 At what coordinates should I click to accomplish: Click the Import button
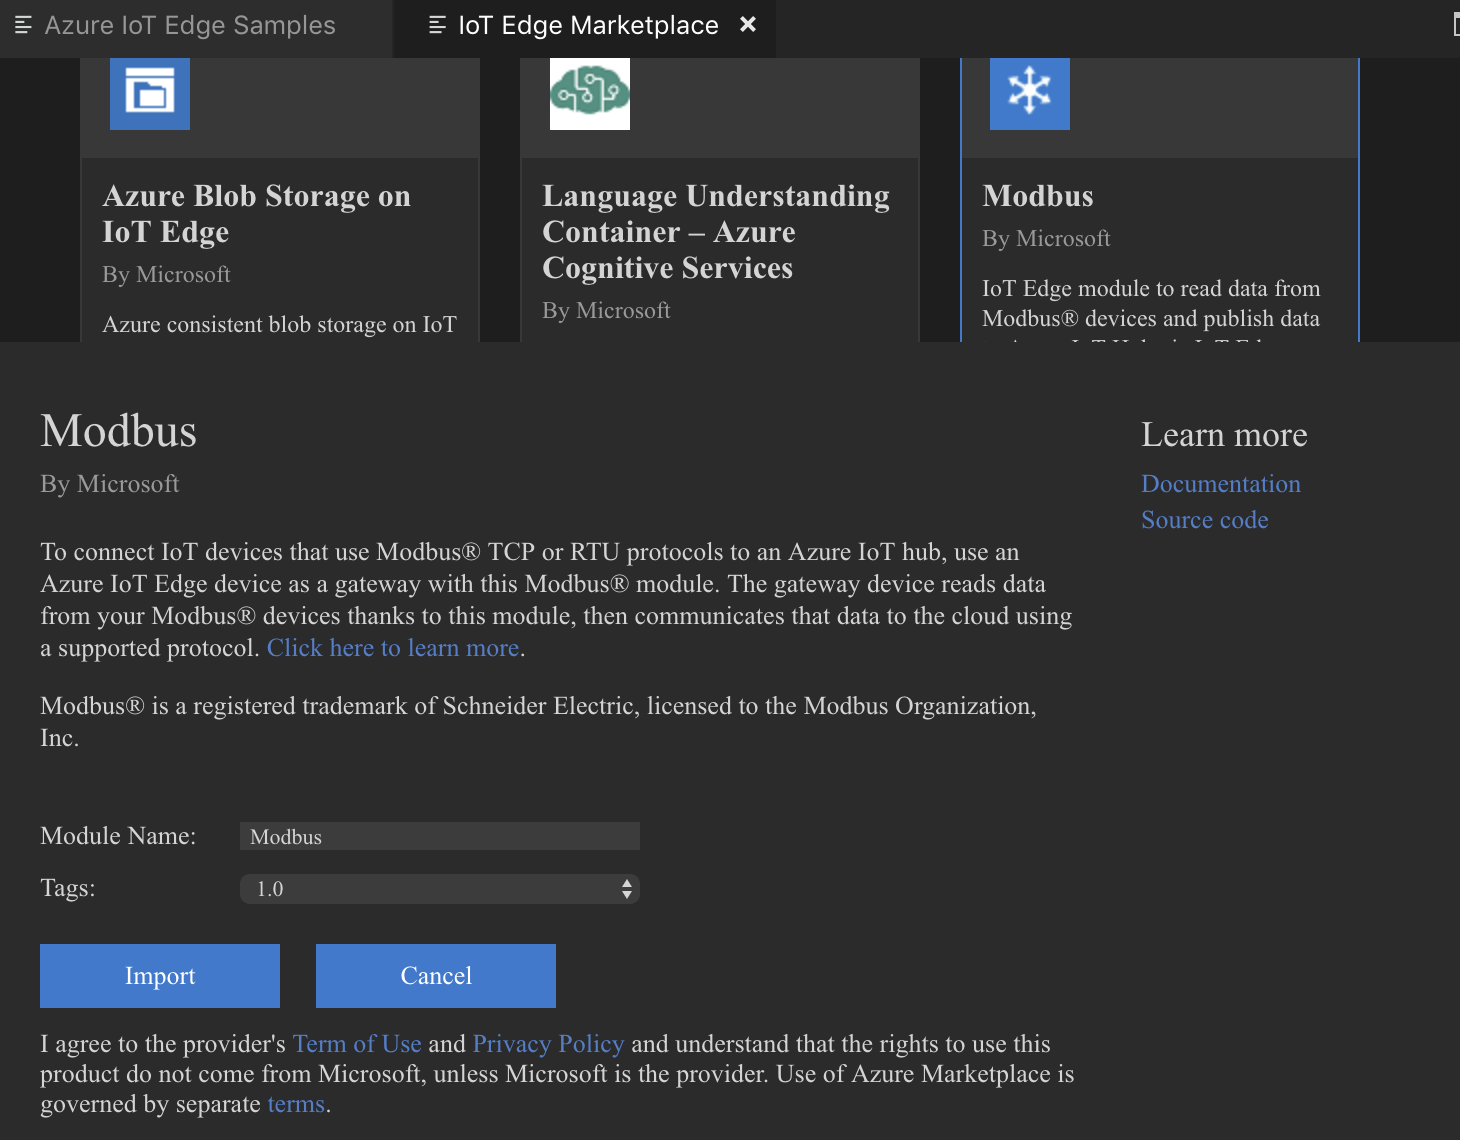pos(159,975)
